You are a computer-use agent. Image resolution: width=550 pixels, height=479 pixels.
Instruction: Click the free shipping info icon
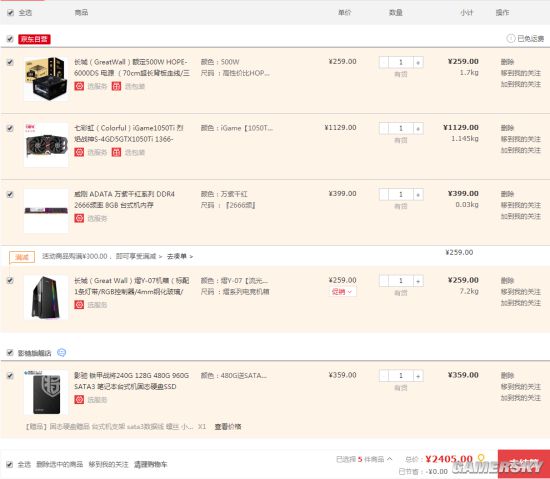point(510,38)
